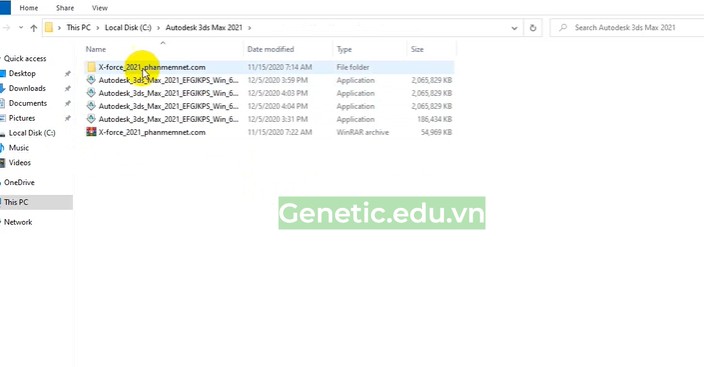Open the Share ribbon tab
The width and height of the screenshot is (704, 367).
click(65, 8)
